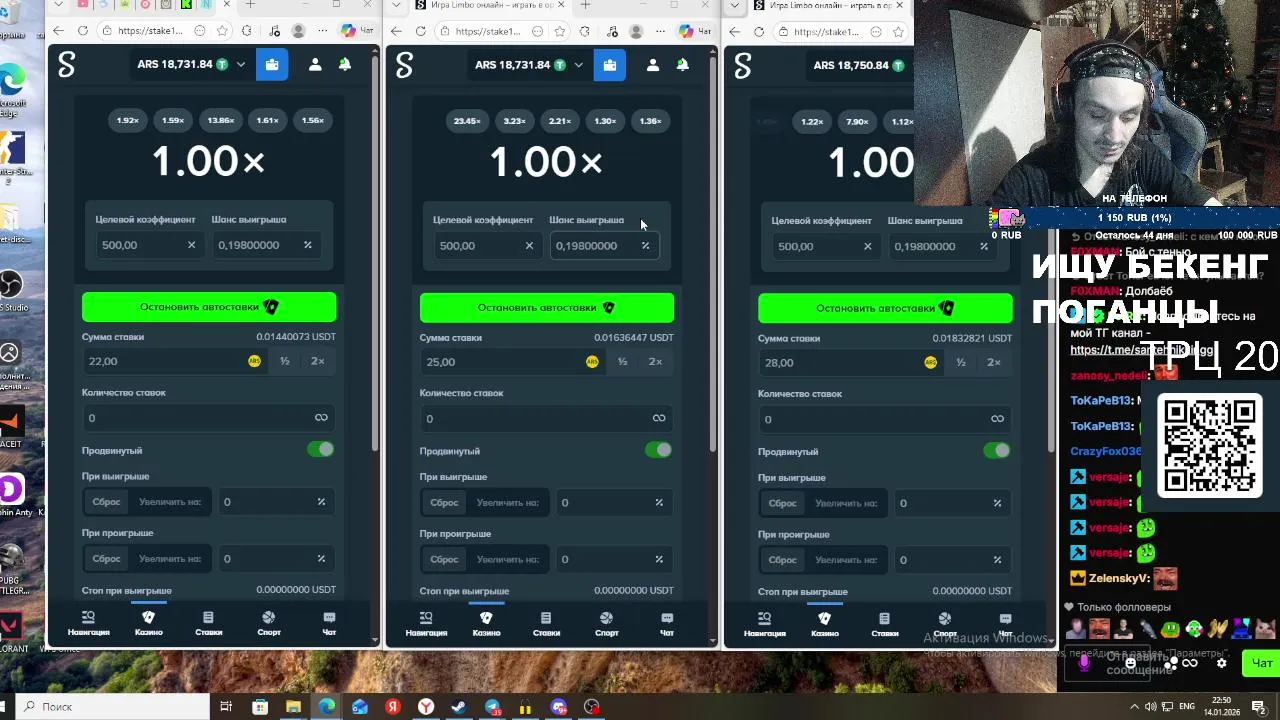Open Навигация in the 22,00-bet window
Viewport: 1280px width, 720px height.
coord(88,623)
